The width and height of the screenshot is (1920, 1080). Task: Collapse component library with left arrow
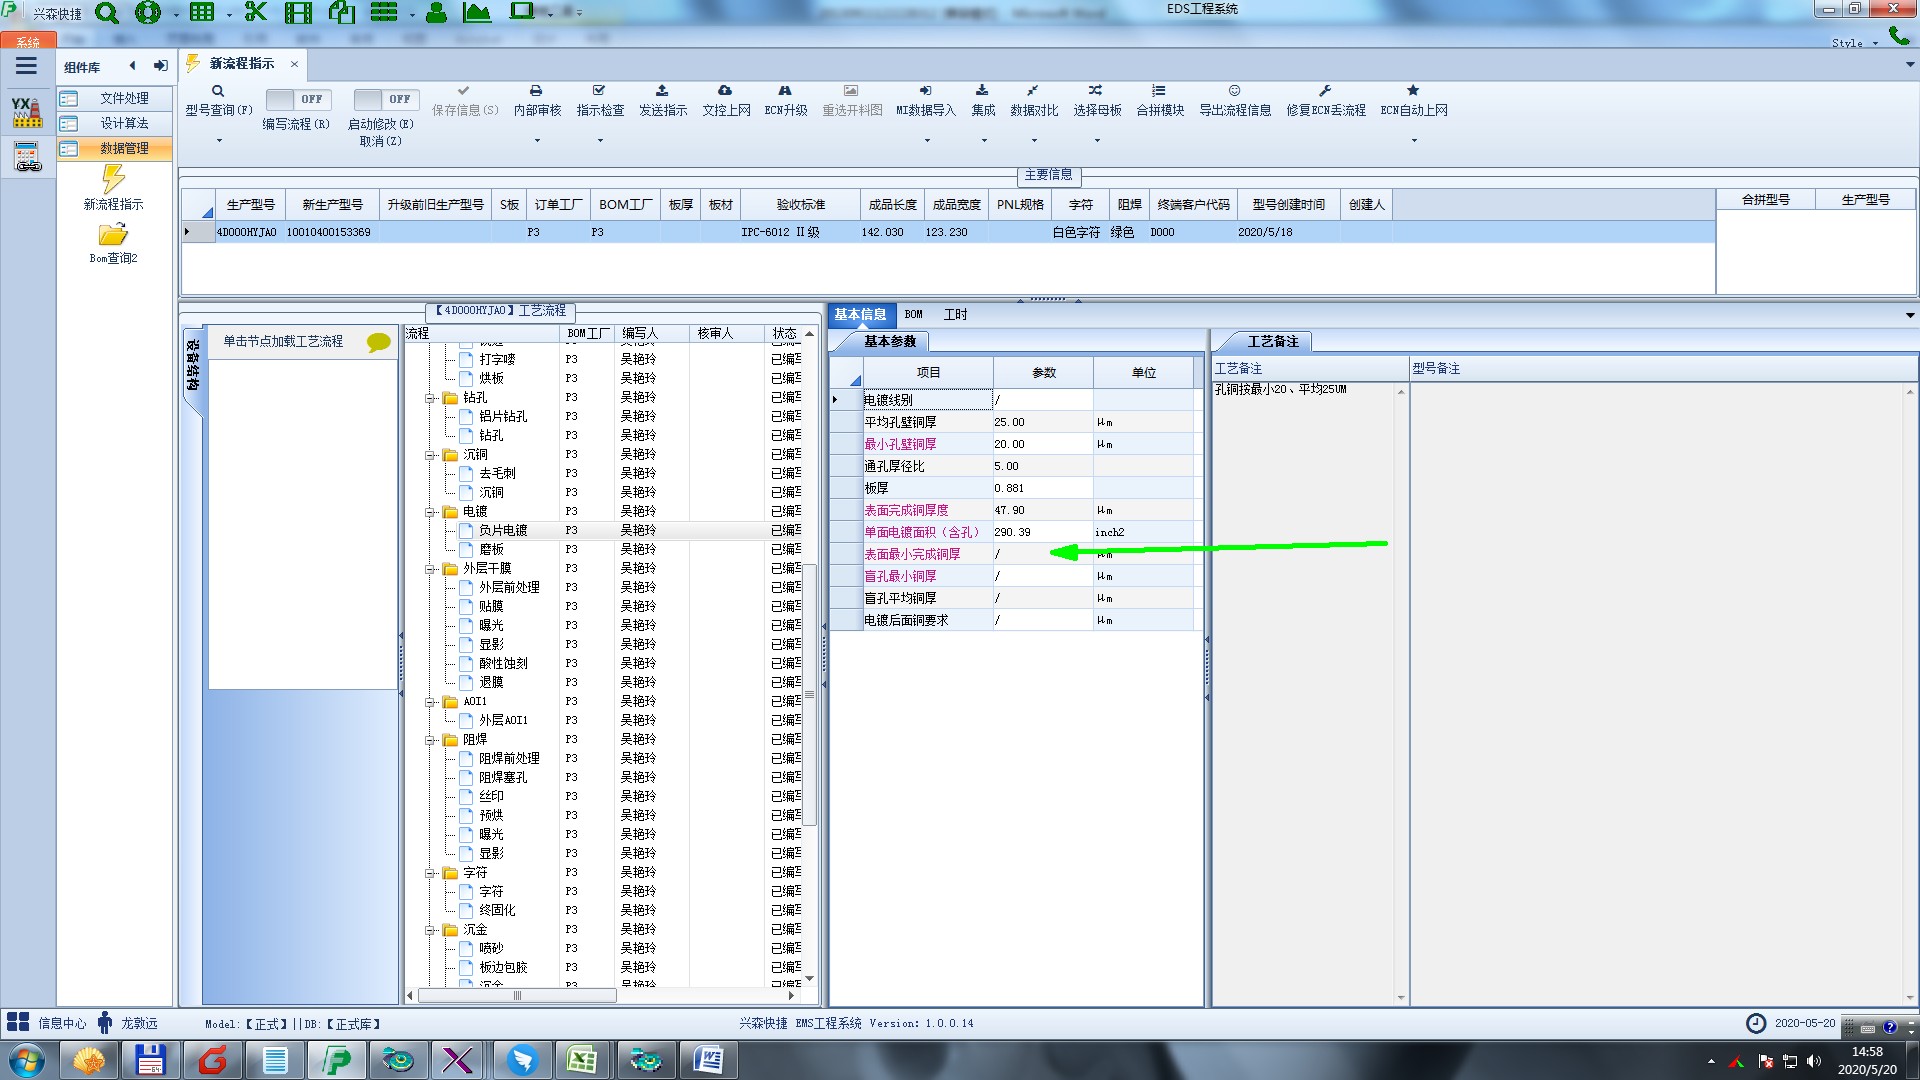click(x=132, y=66)
